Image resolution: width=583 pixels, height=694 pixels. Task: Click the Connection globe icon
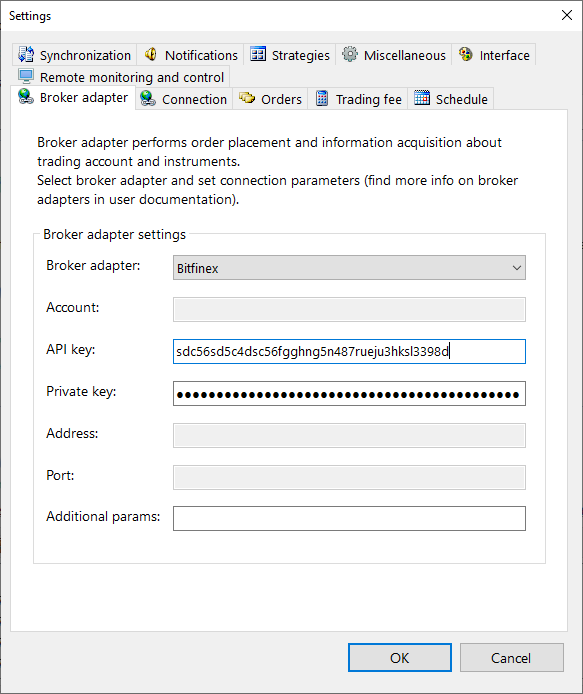click(x=148, y=98)
